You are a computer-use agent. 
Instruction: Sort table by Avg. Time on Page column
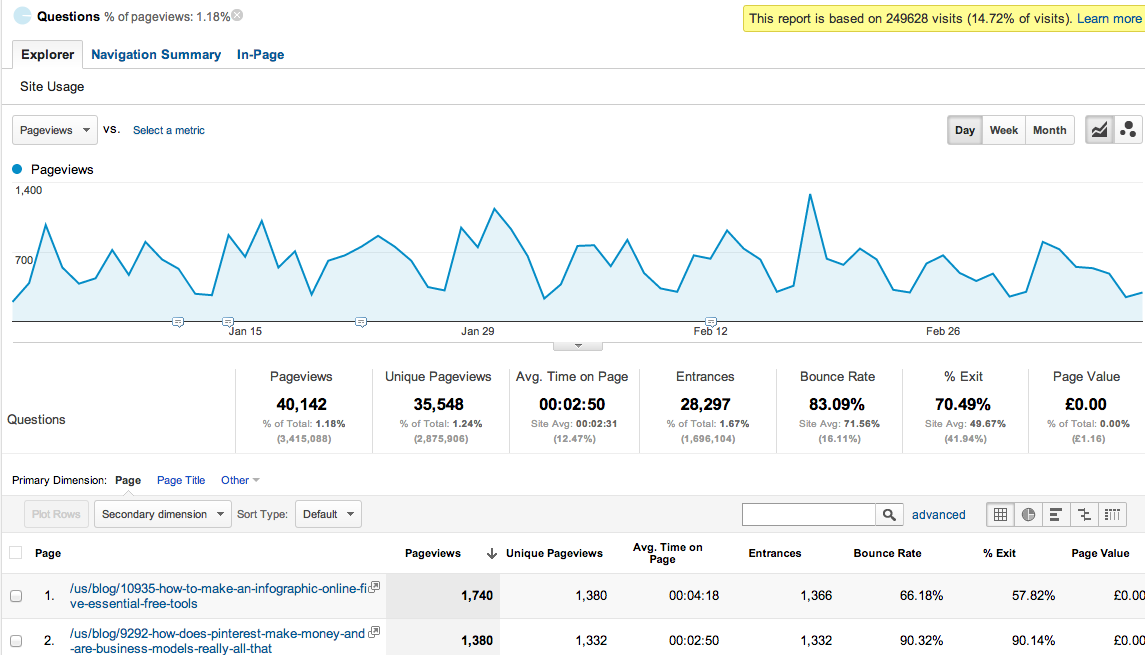pos(667,553)
